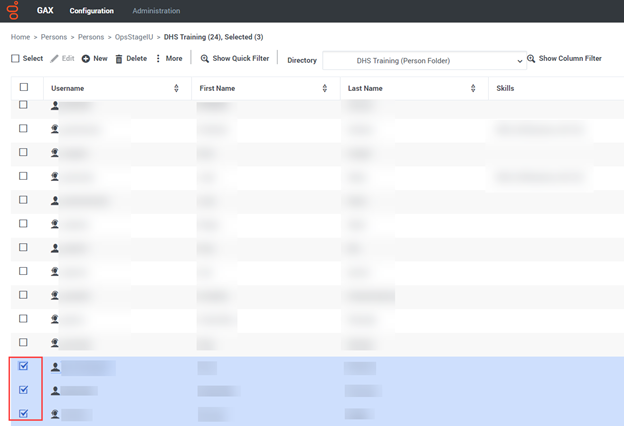Viewport: 624px width, 426px height.
Task: Uncheck the last selected row checkbox
Action: pos(24,413)
